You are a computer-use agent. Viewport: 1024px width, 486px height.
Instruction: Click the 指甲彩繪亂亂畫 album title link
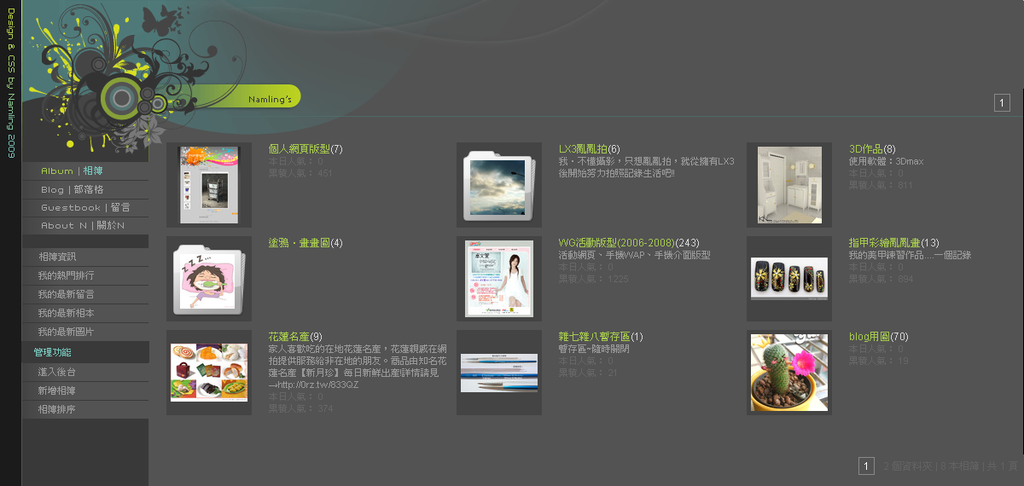(885, 243)
